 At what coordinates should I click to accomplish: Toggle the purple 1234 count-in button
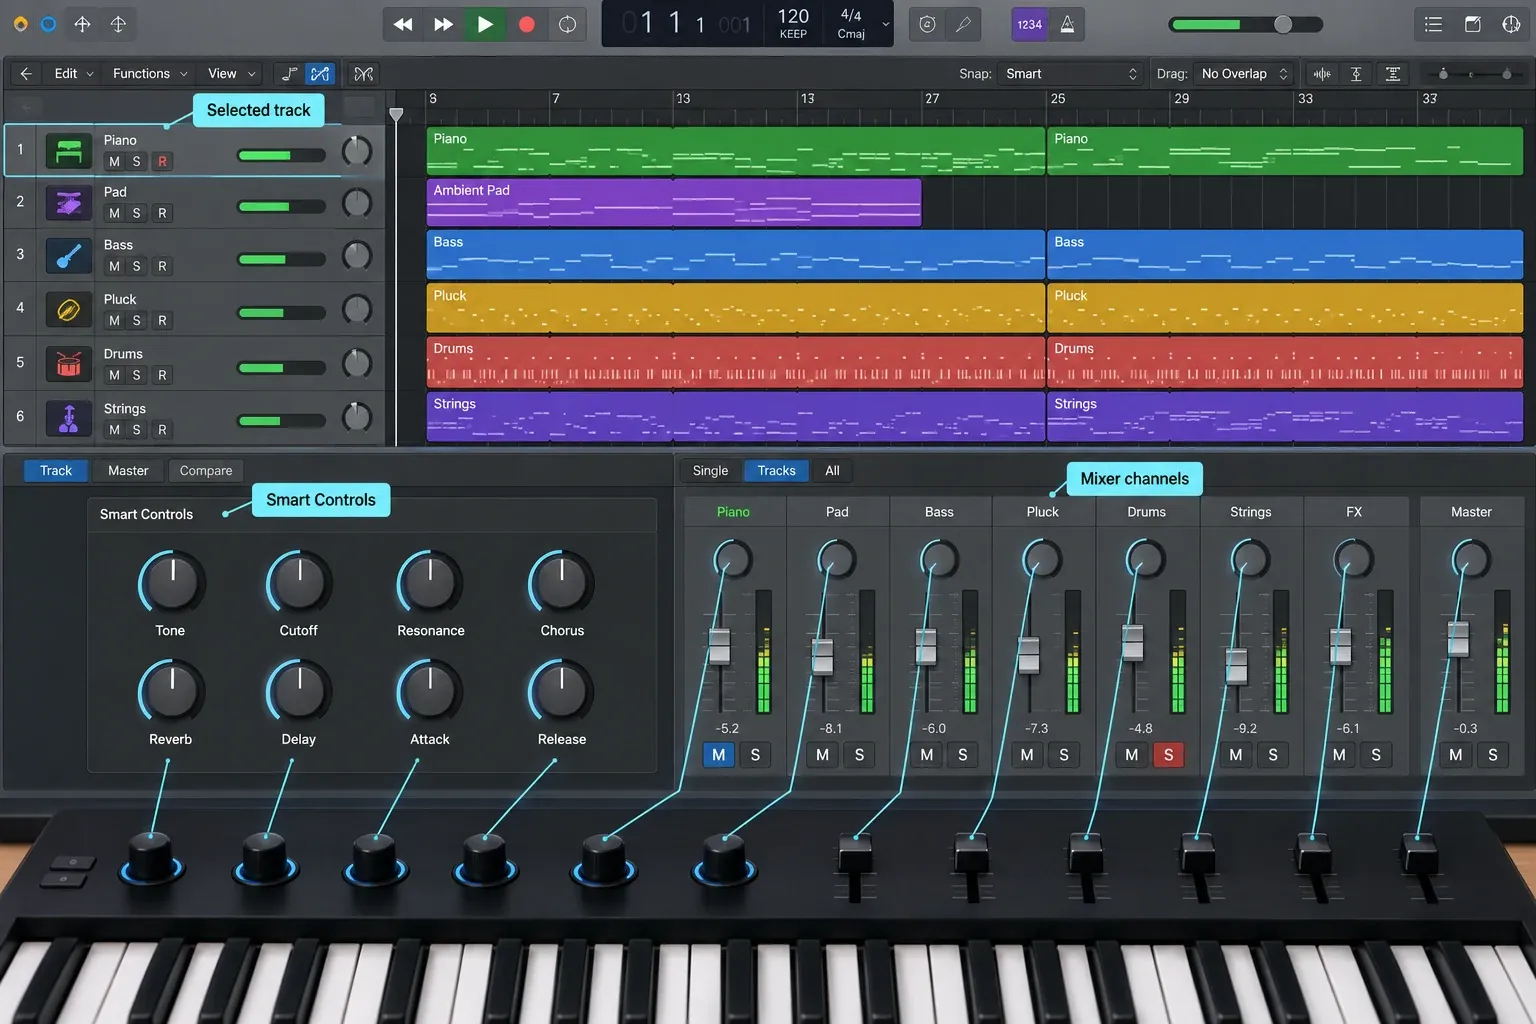(1030, 24)
